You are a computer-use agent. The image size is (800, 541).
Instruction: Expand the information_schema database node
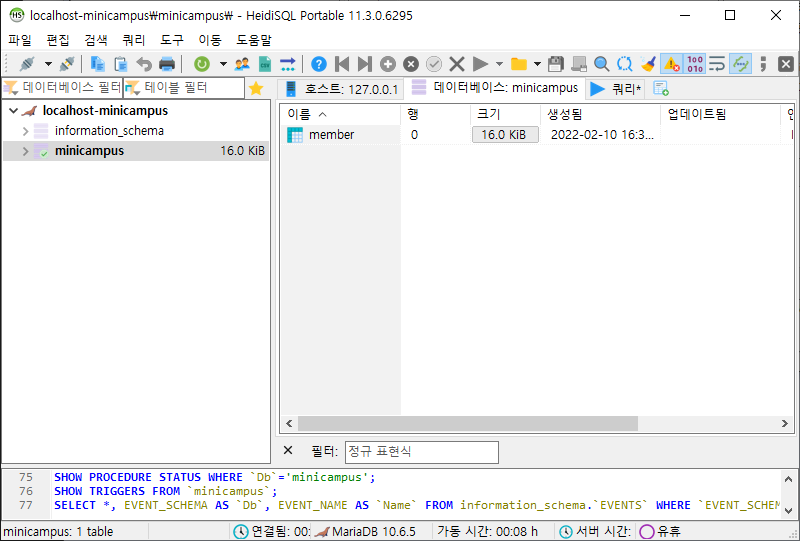26,131
